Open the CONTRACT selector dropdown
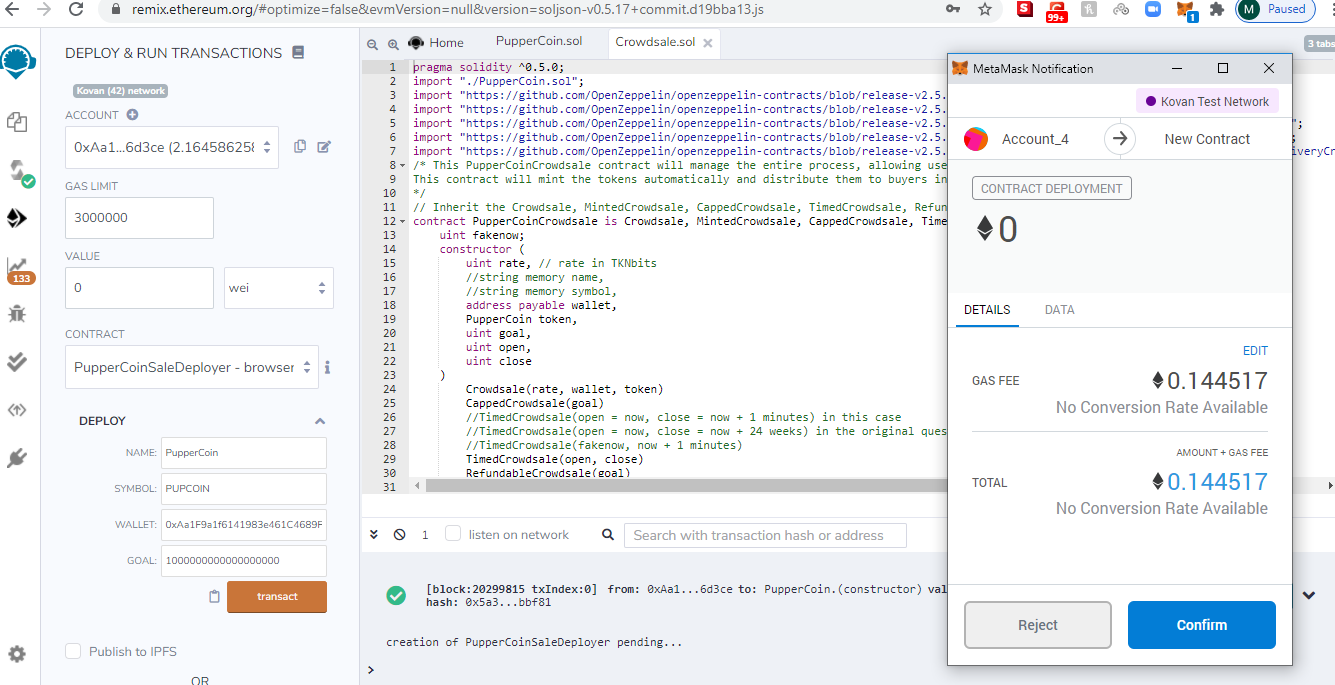The image size is (1335, 685). [192, 367]
